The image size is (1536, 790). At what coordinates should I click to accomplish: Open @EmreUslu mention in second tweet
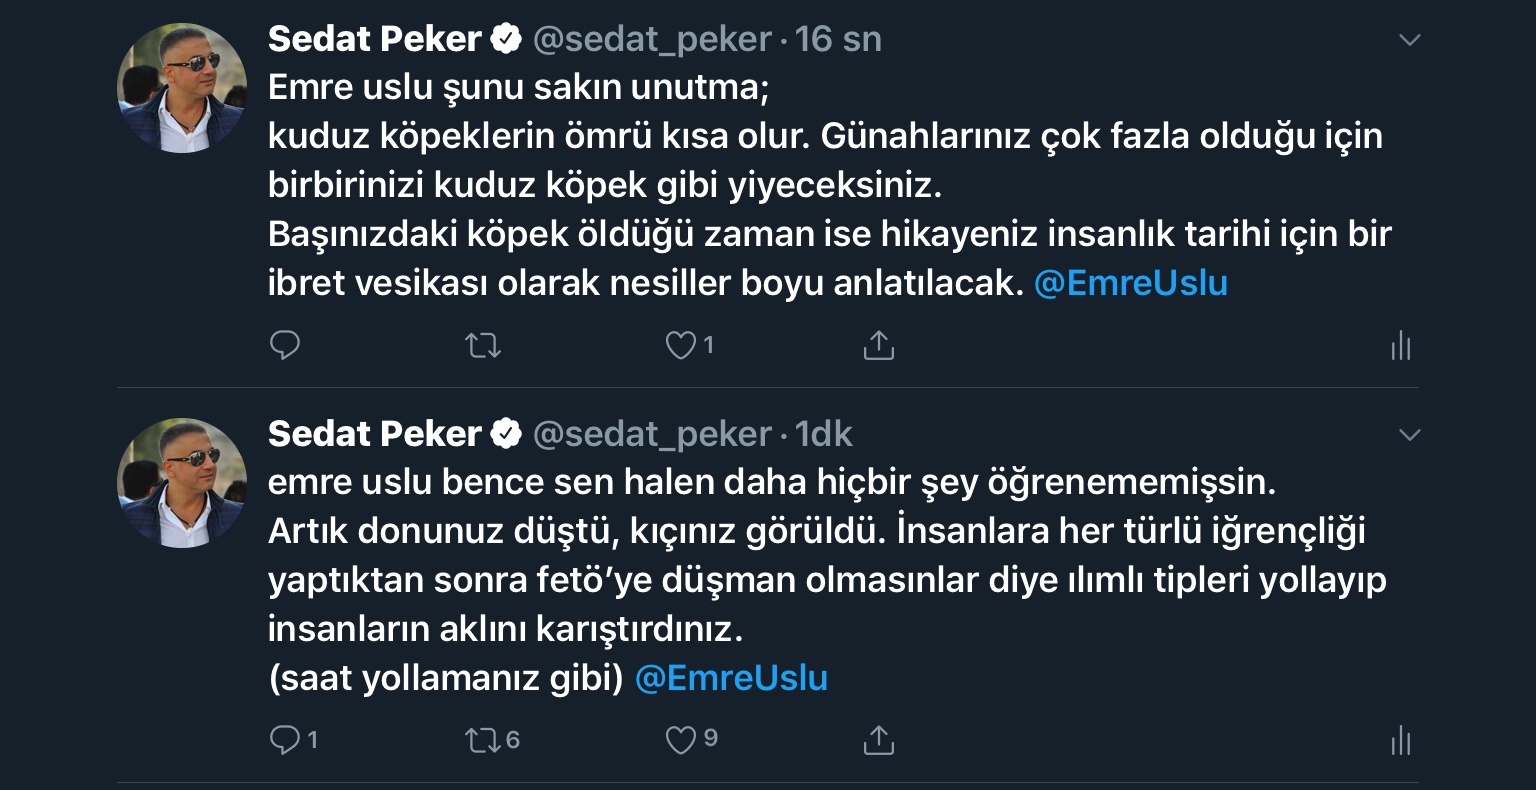click(x=731, y=678)
